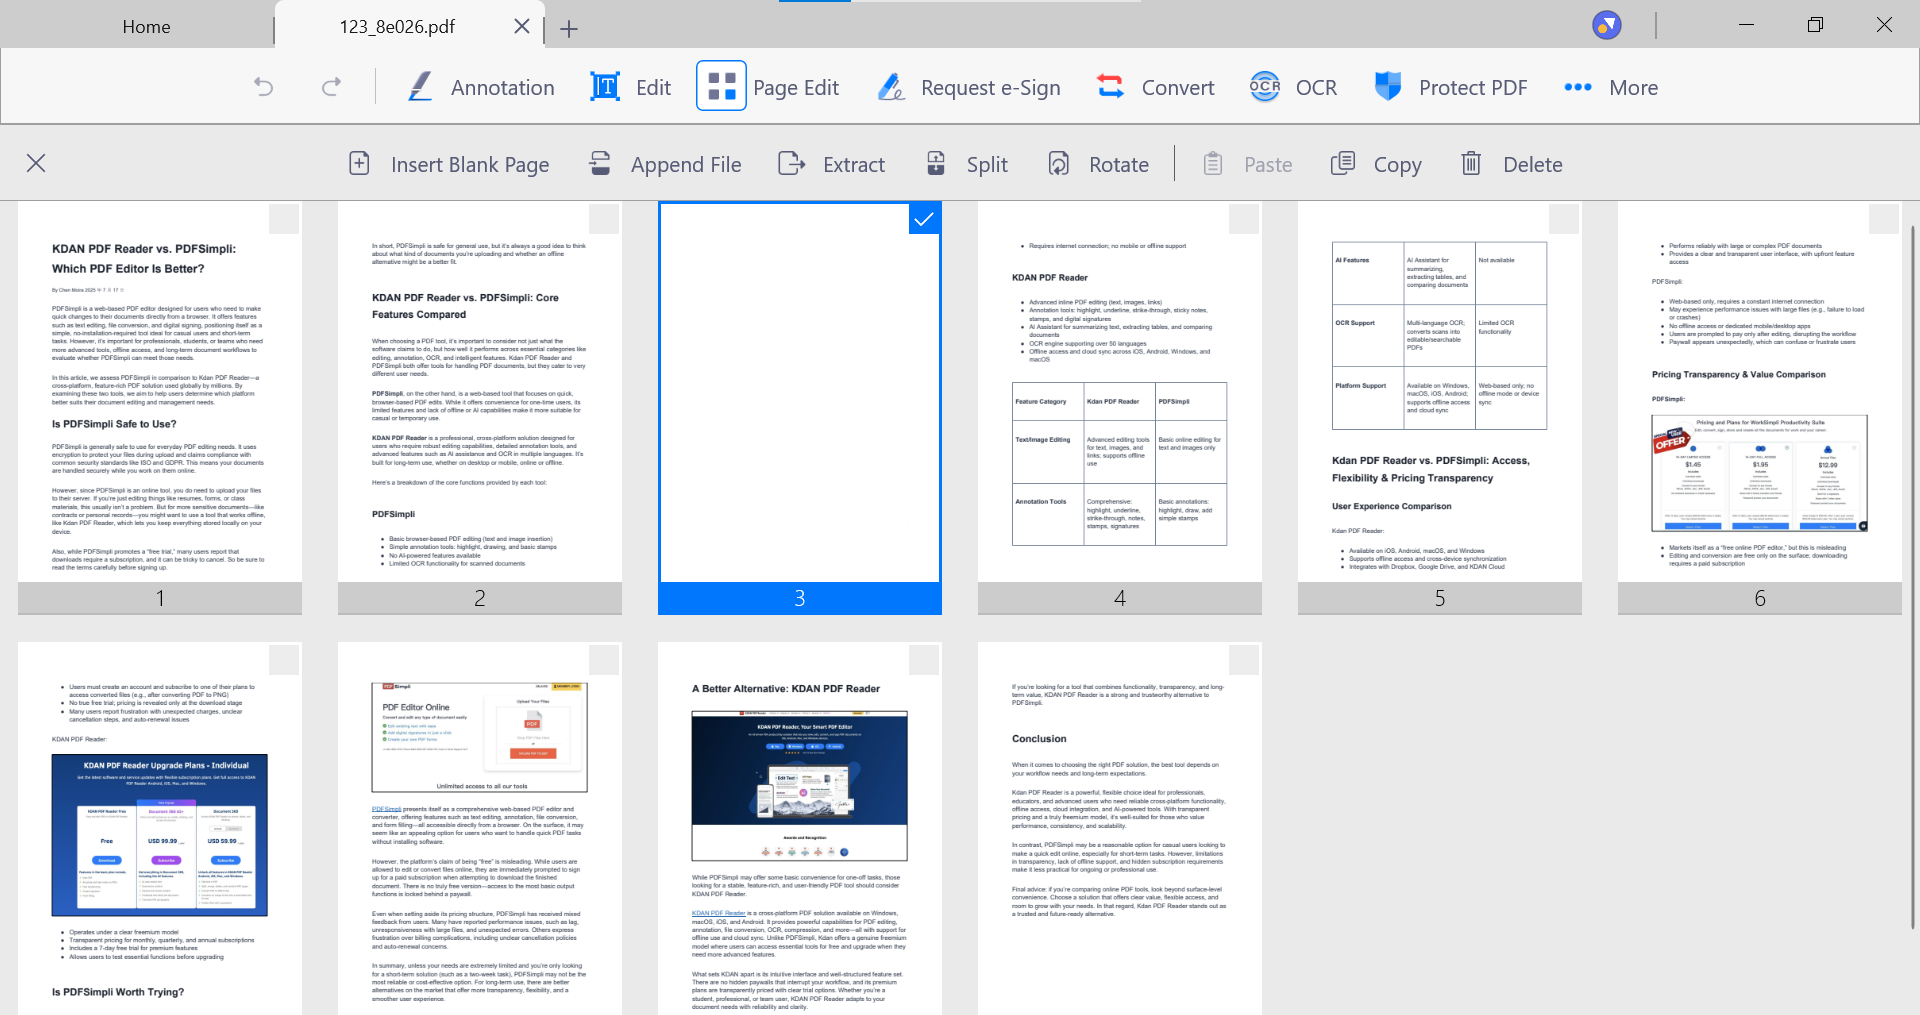Open the OCR tool

click(x=1293, y=87)
